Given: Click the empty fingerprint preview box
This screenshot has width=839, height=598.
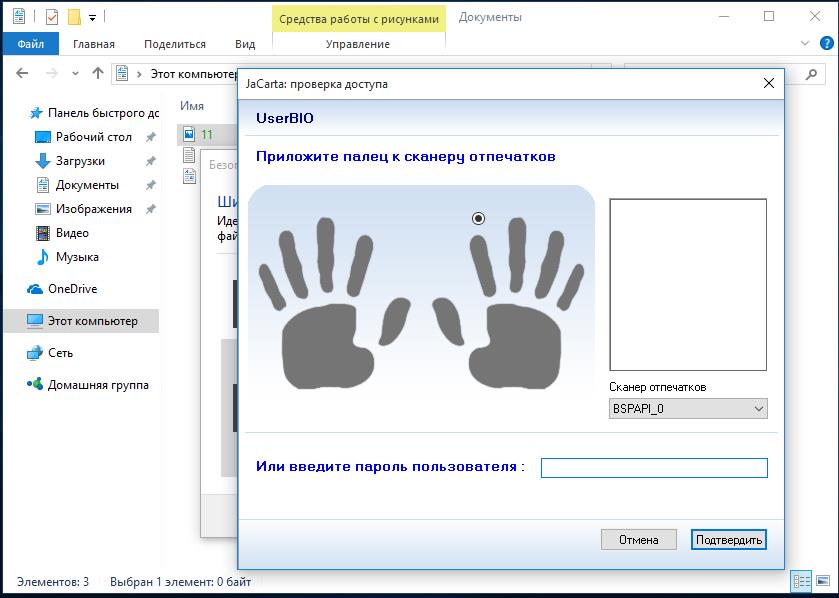Looking at the screenshot, I should click(x=688, y=285).
